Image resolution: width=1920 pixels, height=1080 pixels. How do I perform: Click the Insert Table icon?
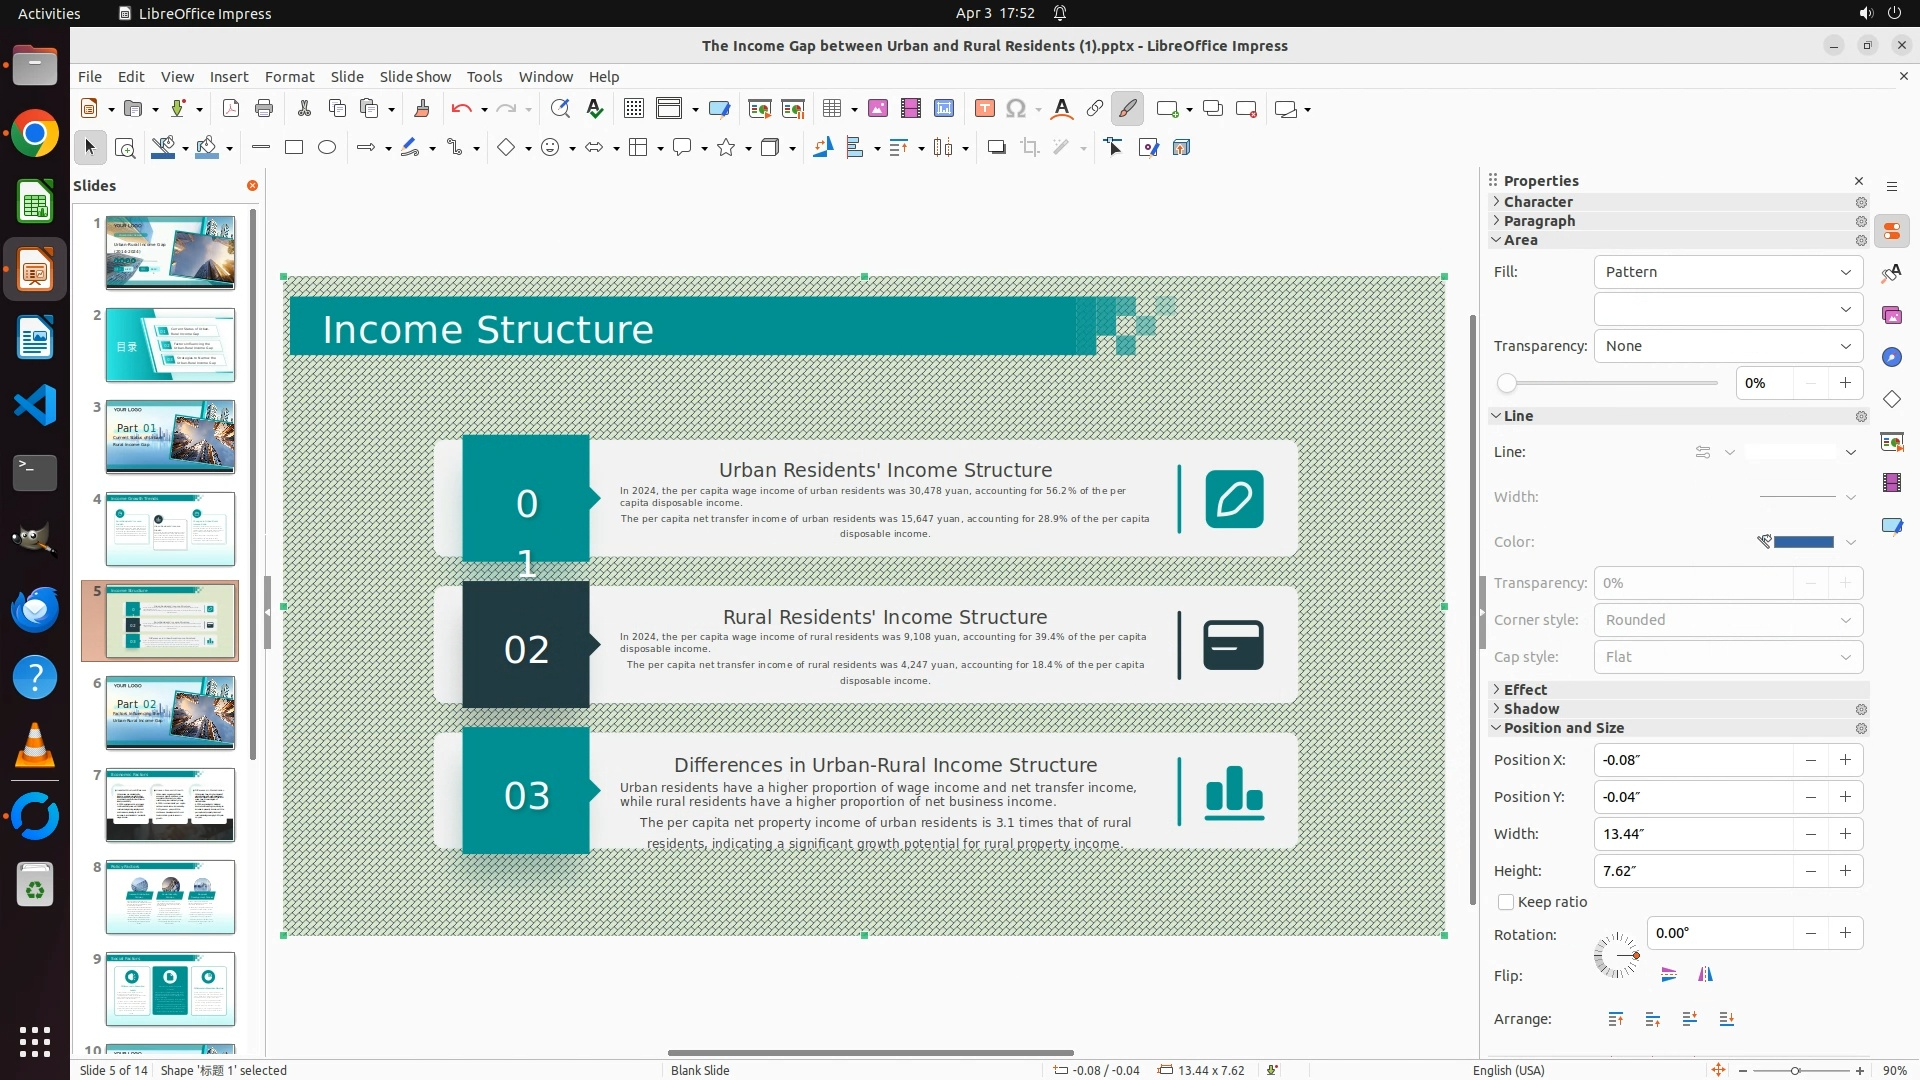point(831,109)
